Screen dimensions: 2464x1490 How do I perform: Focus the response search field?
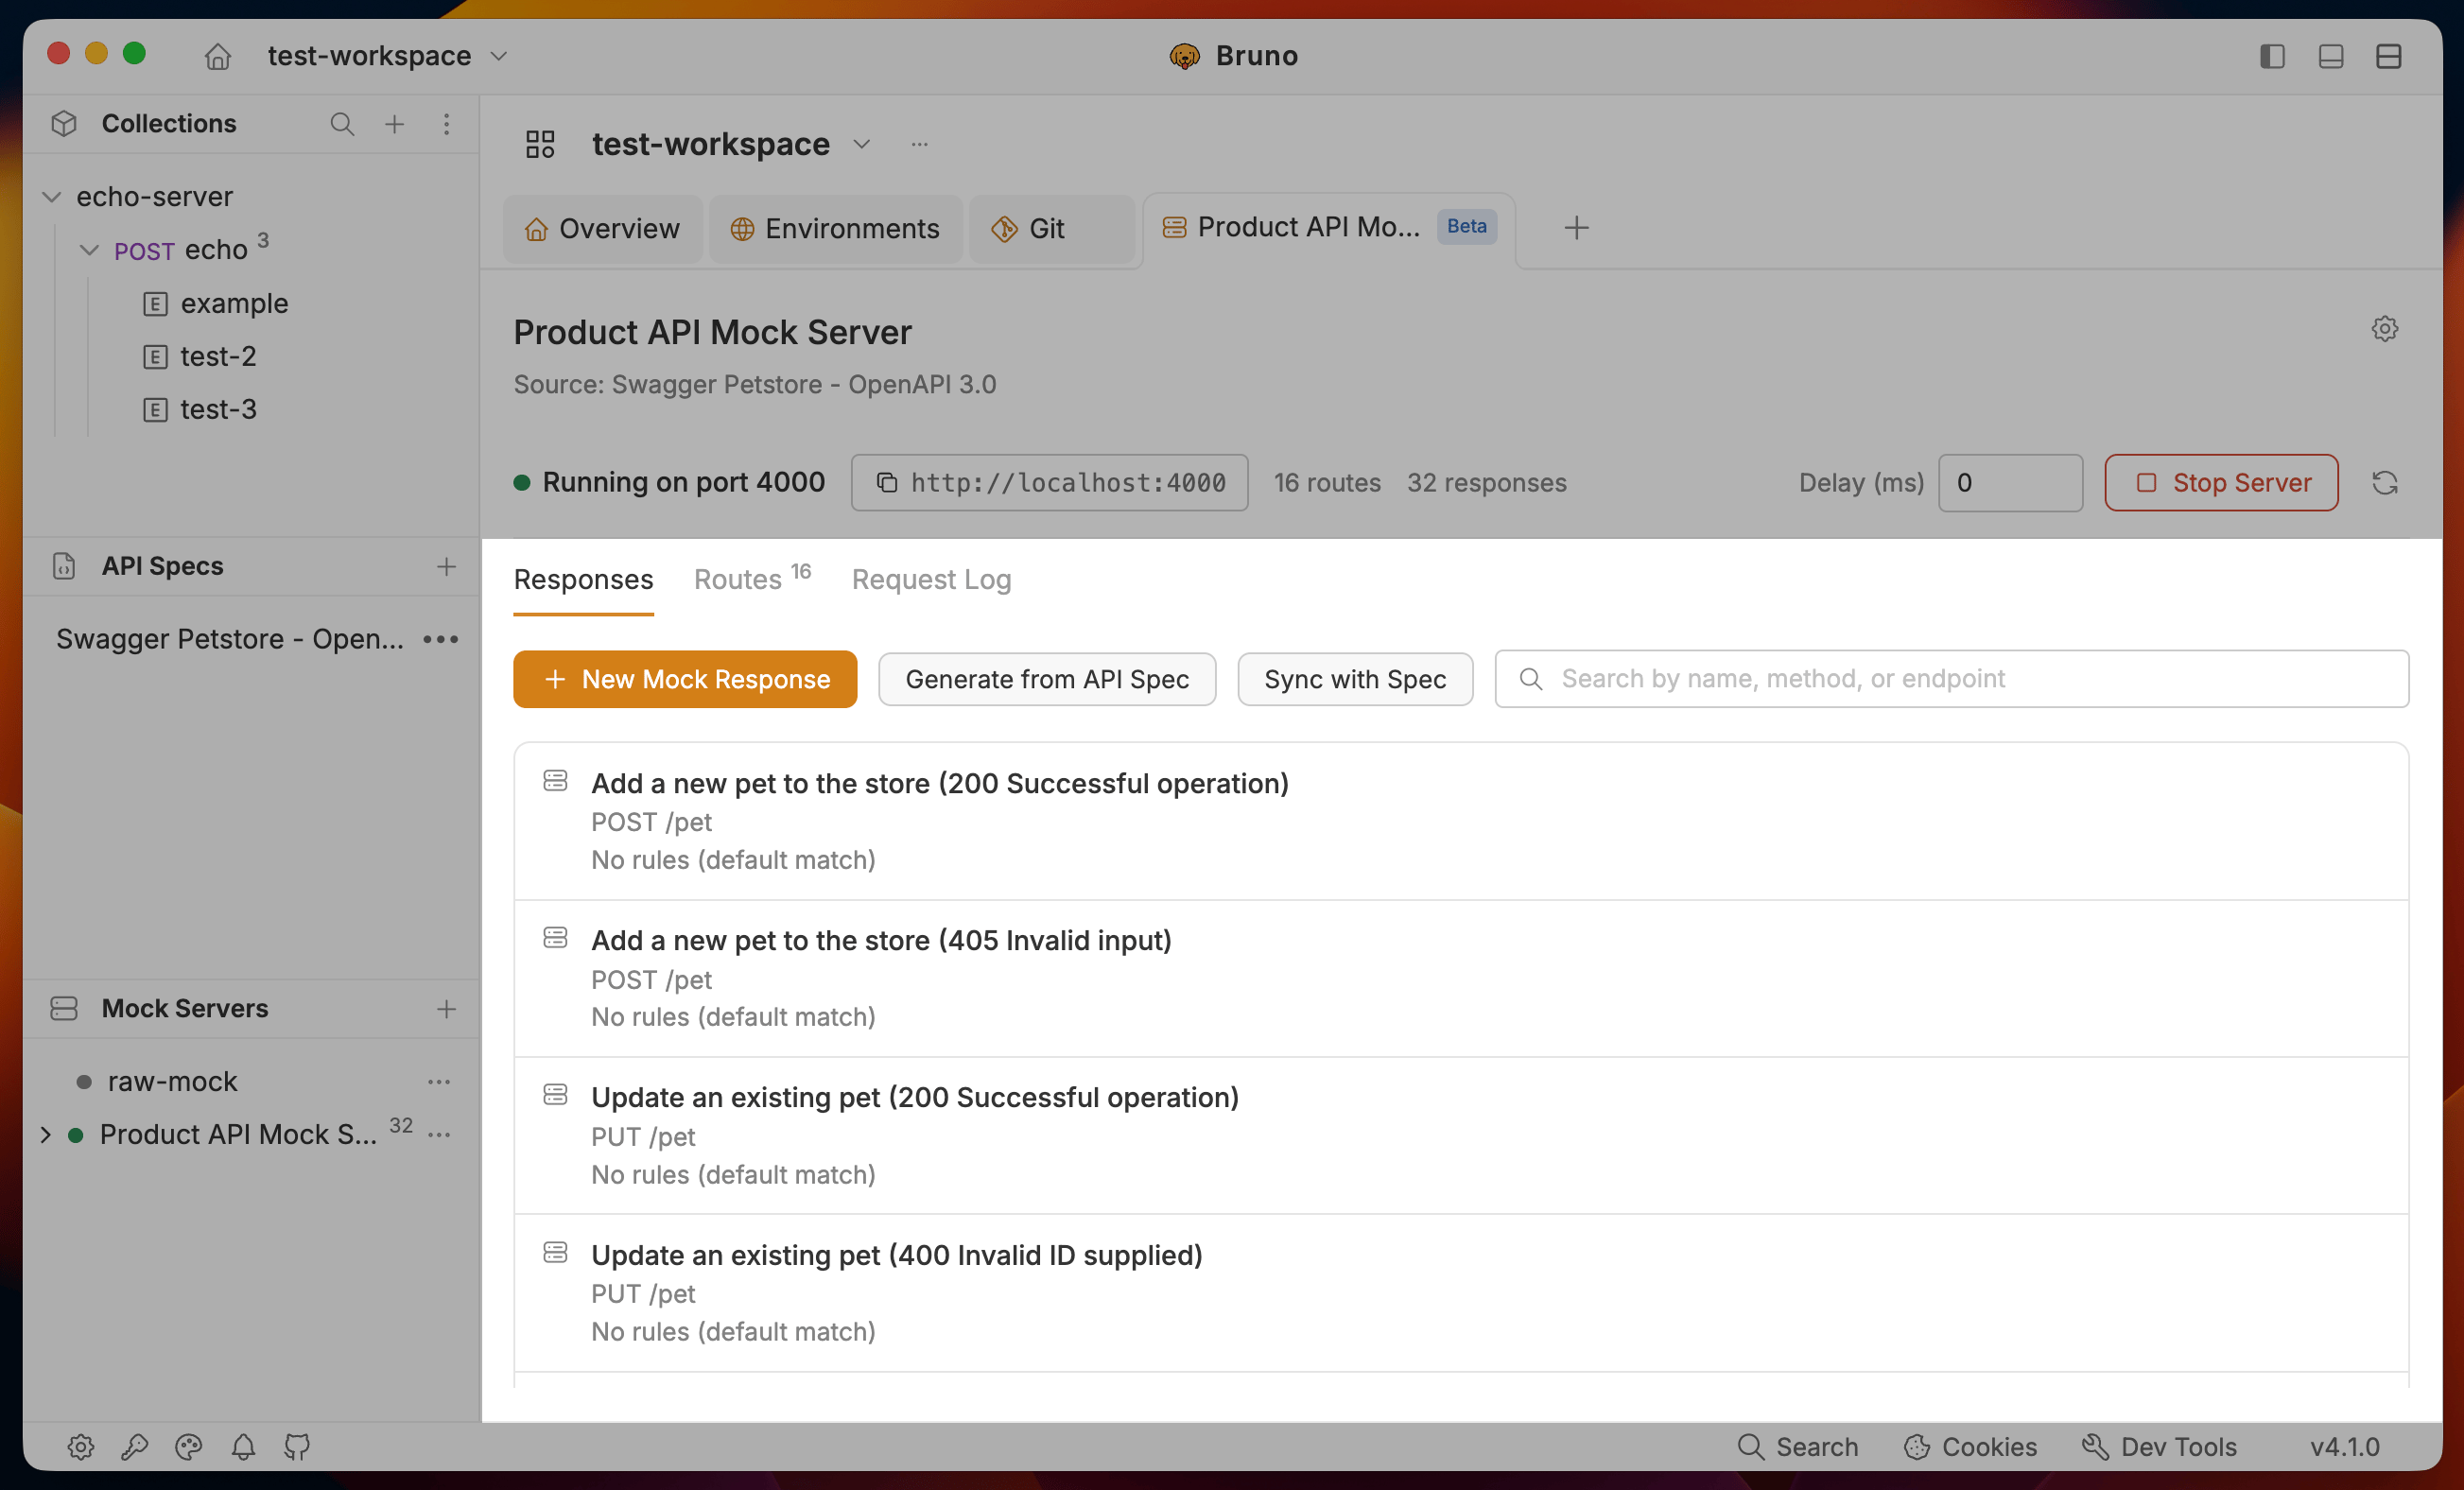[1951, 679]
